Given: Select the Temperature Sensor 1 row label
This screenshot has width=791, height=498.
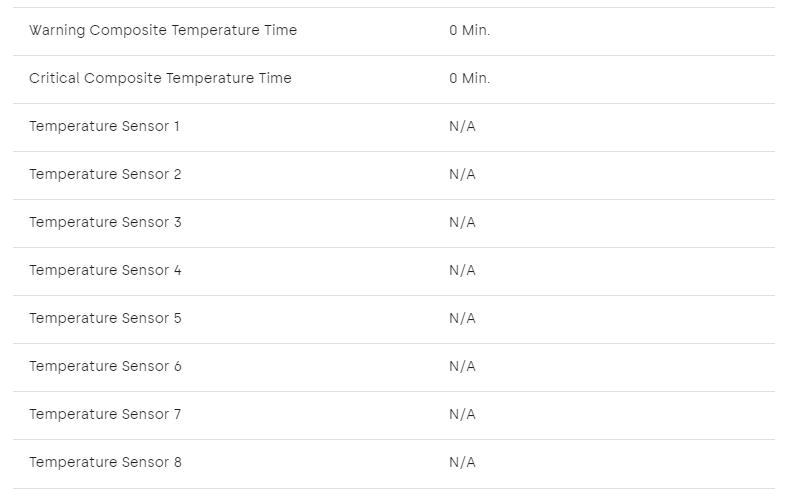Looking at the screenshot, I should click(104, 127).
